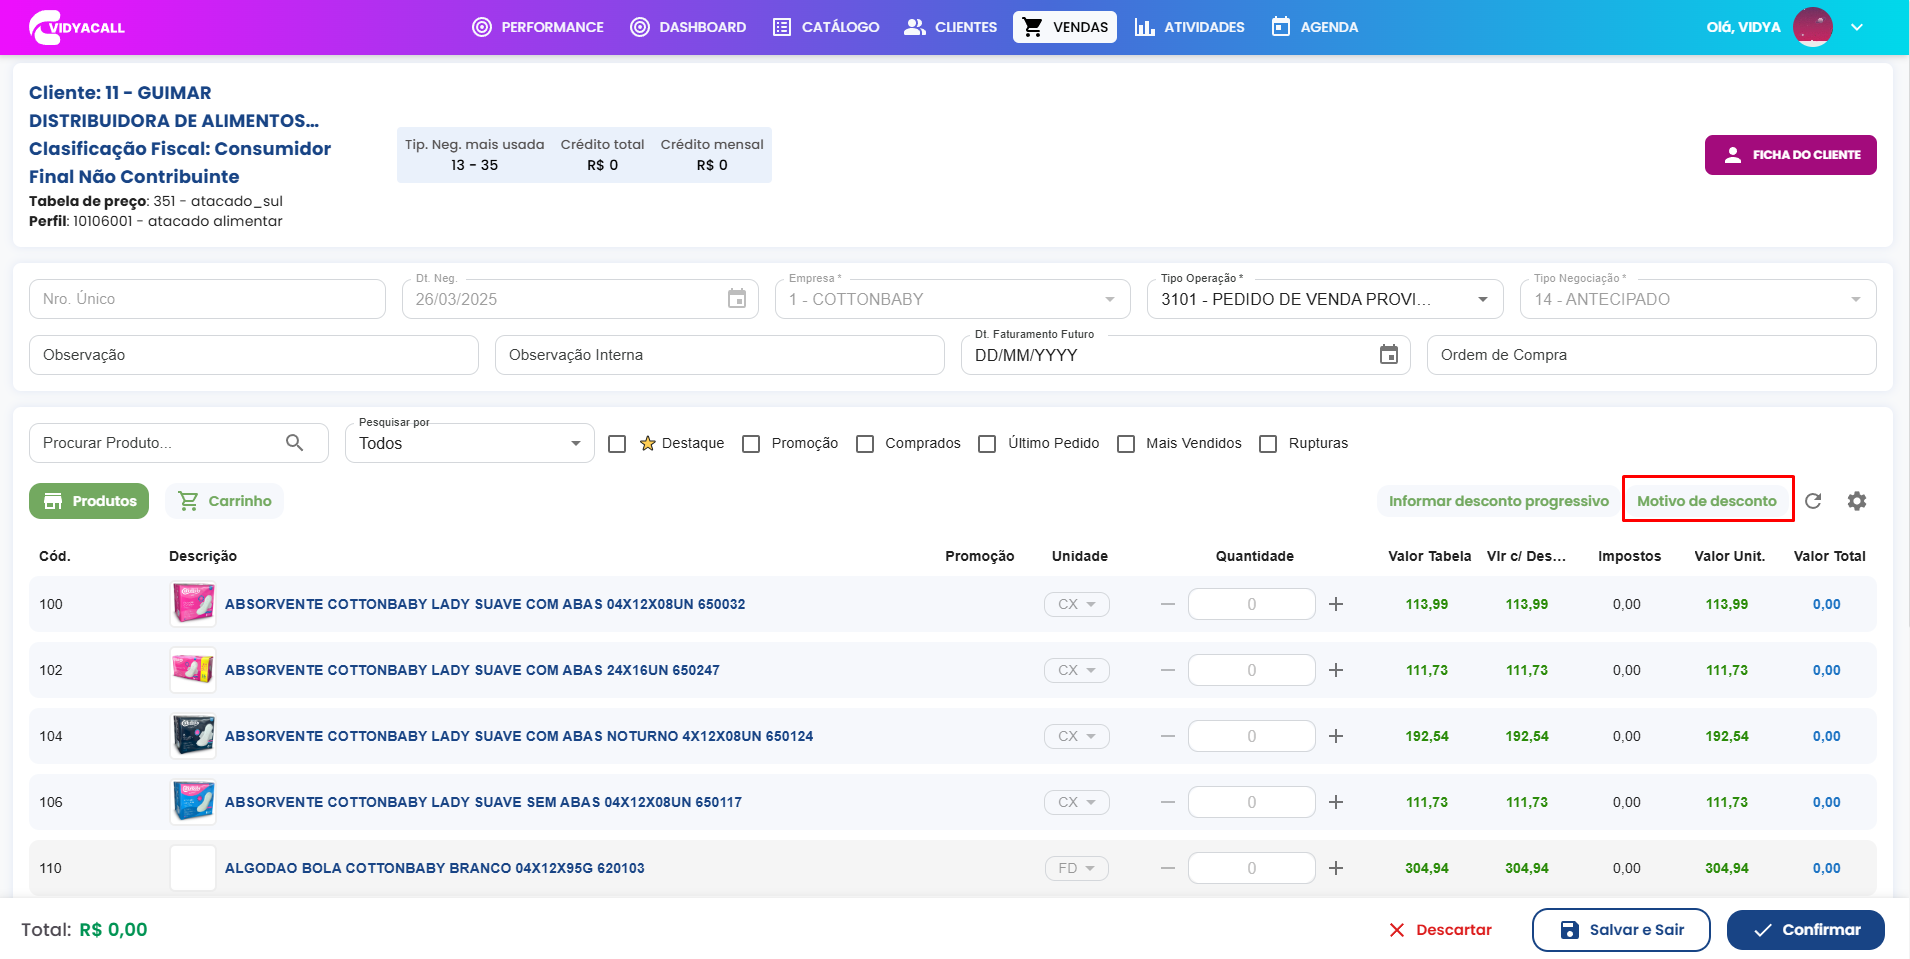Click the Nro. Único field
This screenshot has width=1910, height=959.
coord(207,299)
